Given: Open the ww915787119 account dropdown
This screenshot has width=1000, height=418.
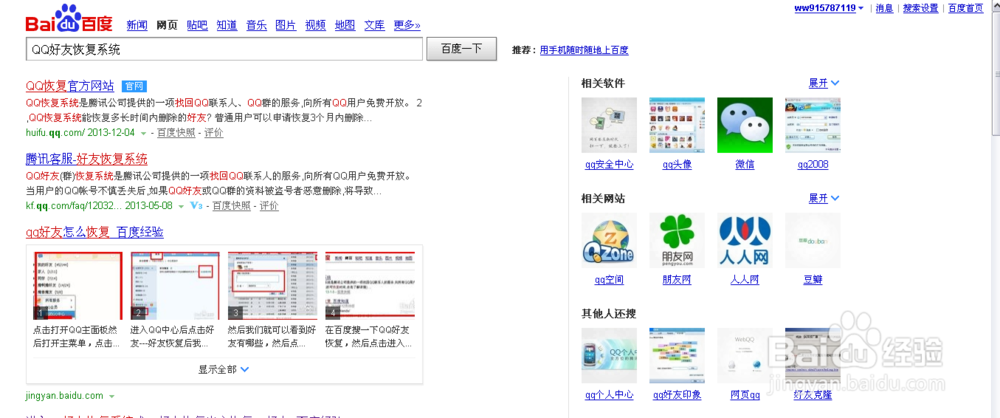Looking at the screenshot, I should tap(828, 8).
